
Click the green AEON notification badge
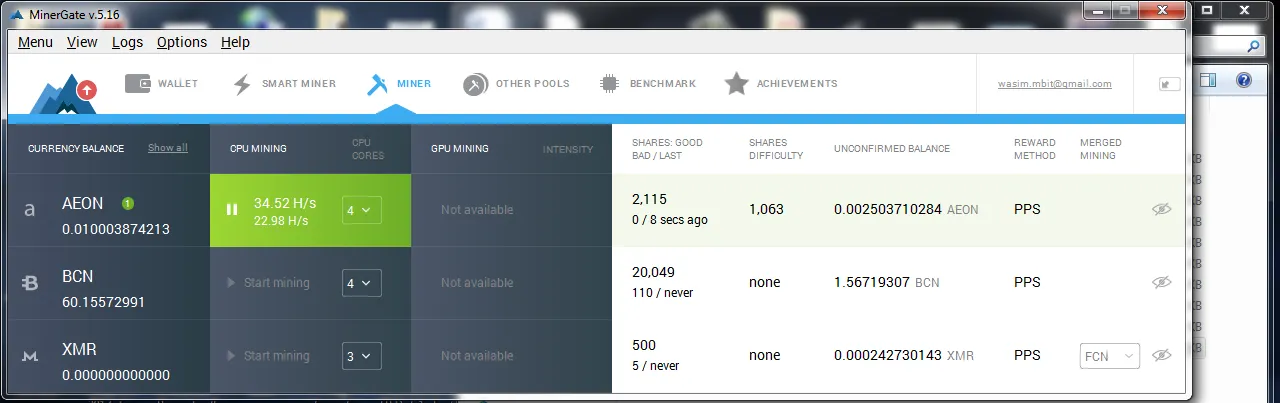coord(127,203)
